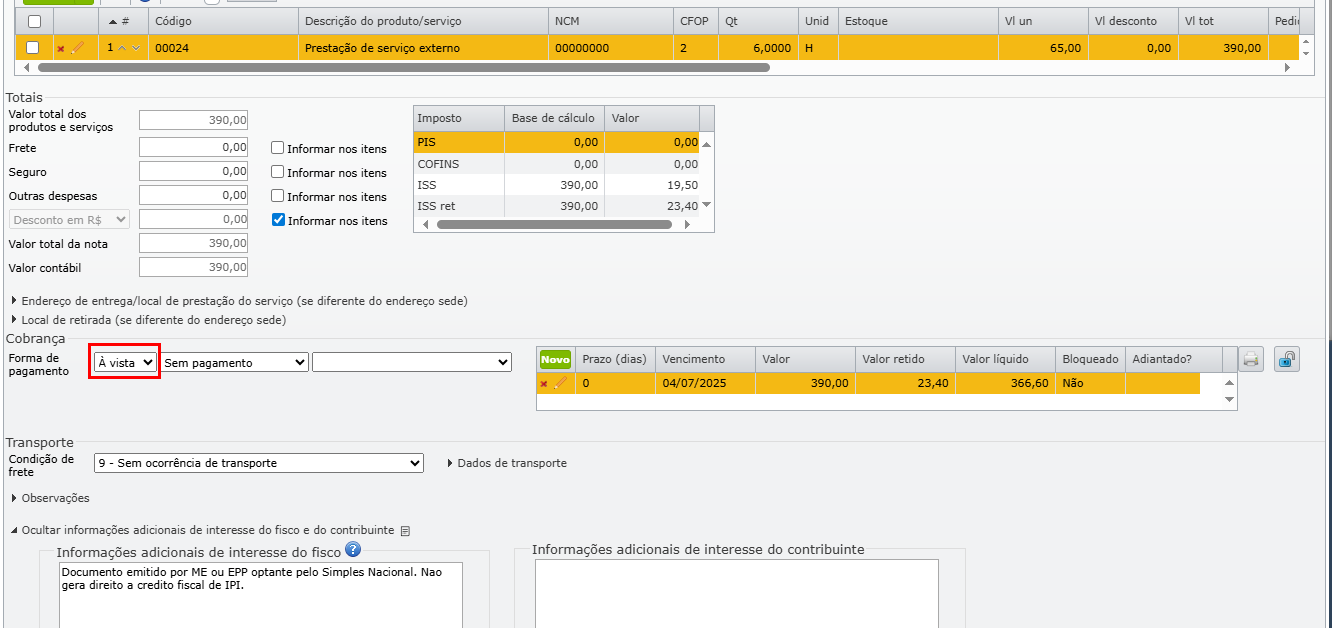Edit the 04/07/2025 installment with pencil
The width and height of the screenshot is (1332, 628).
coord(560,383)
